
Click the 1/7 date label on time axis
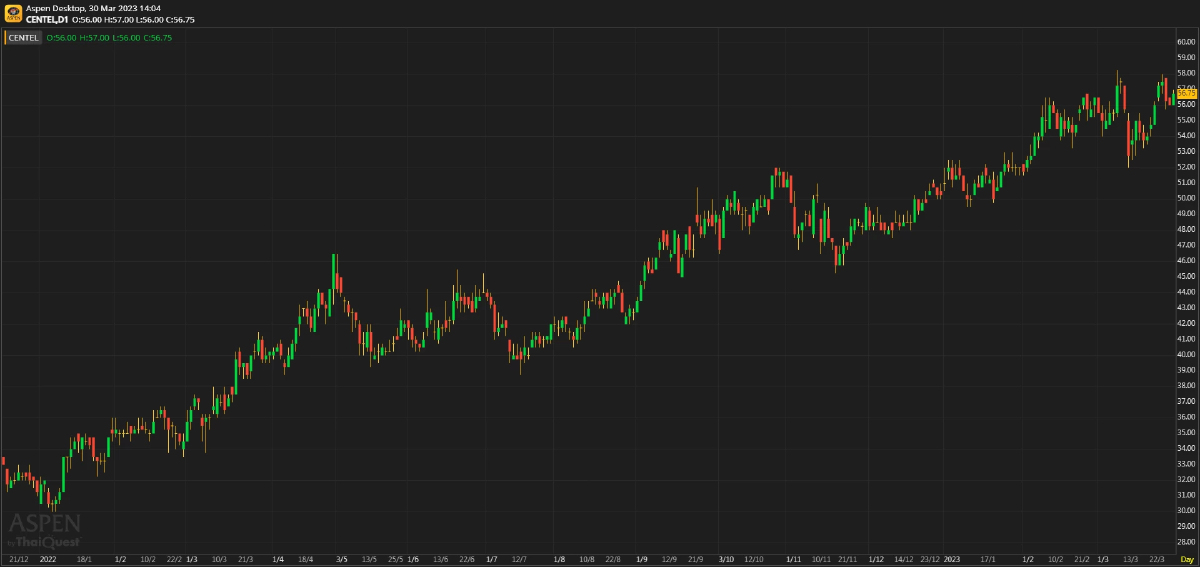(x=491, y=559)
